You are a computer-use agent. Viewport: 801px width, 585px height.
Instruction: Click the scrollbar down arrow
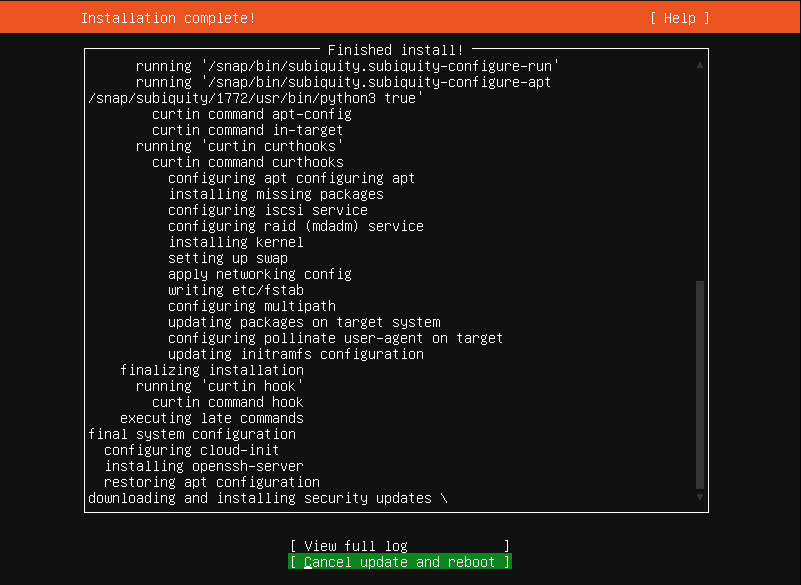pyautogui.click(x=700, y=497)
